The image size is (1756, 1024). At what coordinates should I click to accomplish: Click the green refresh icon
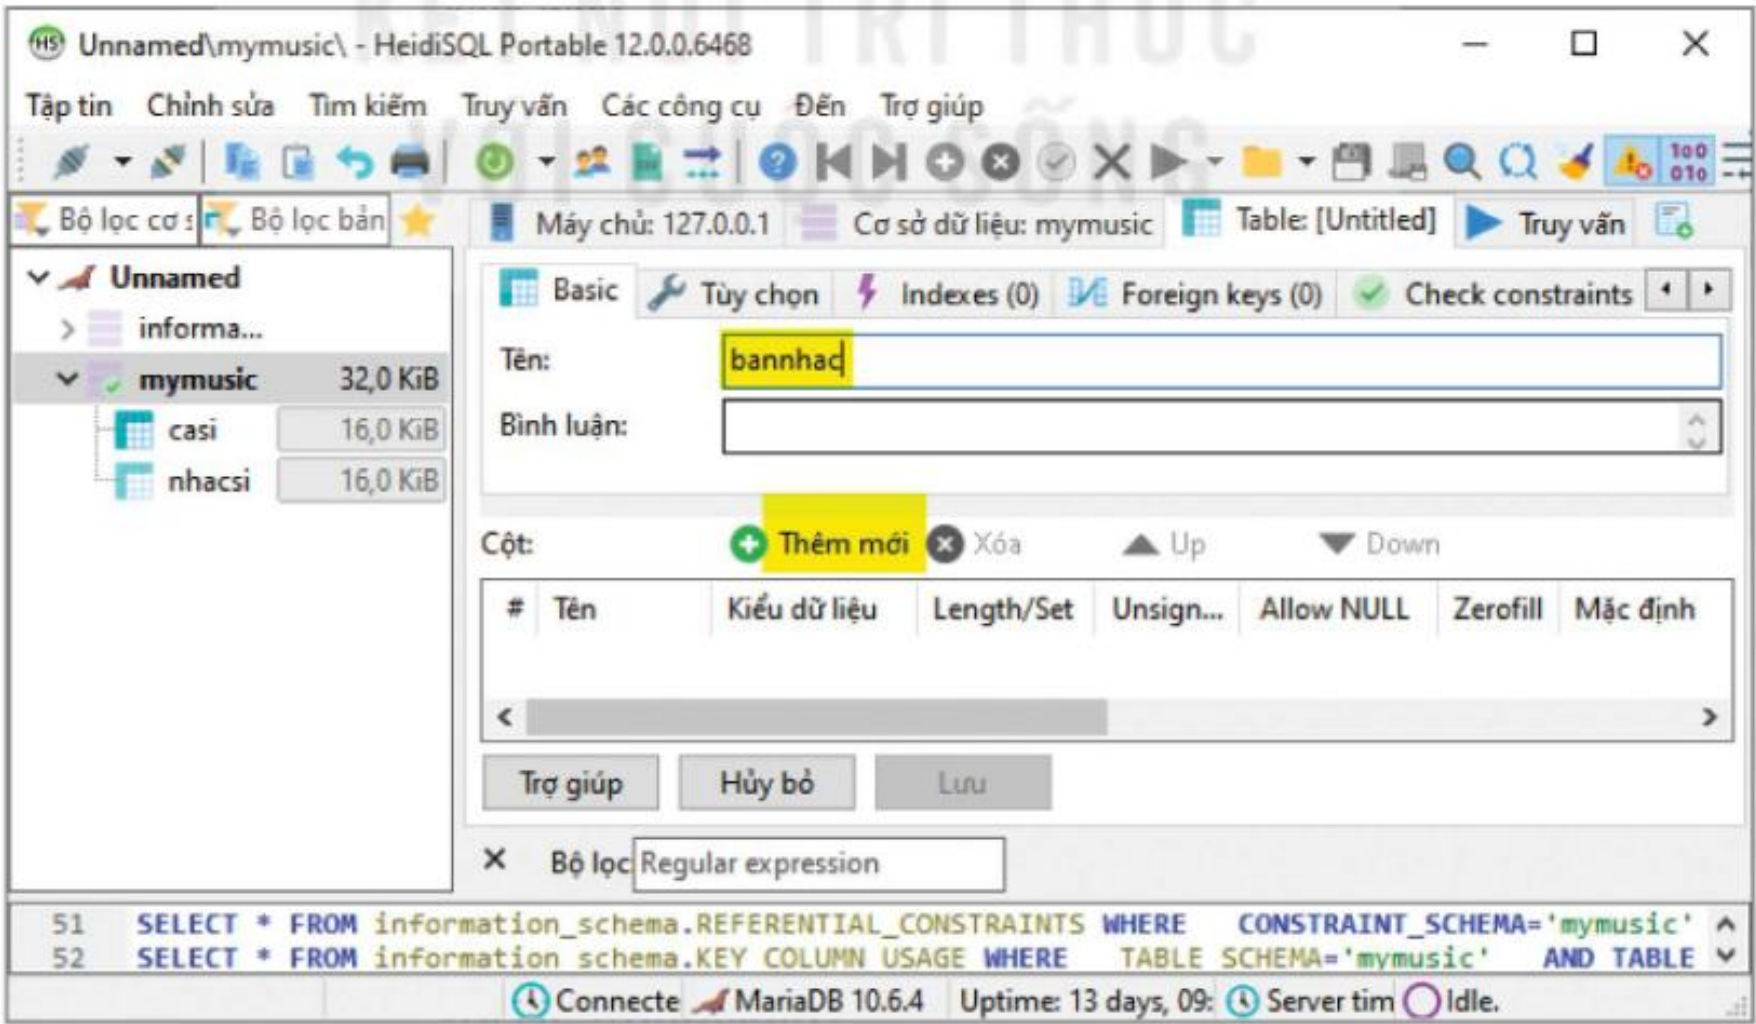(494, 160)
